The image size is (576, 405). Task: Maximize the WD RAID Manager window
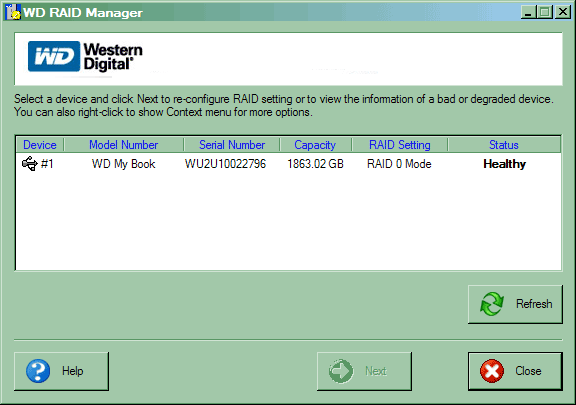coord(545,12)
